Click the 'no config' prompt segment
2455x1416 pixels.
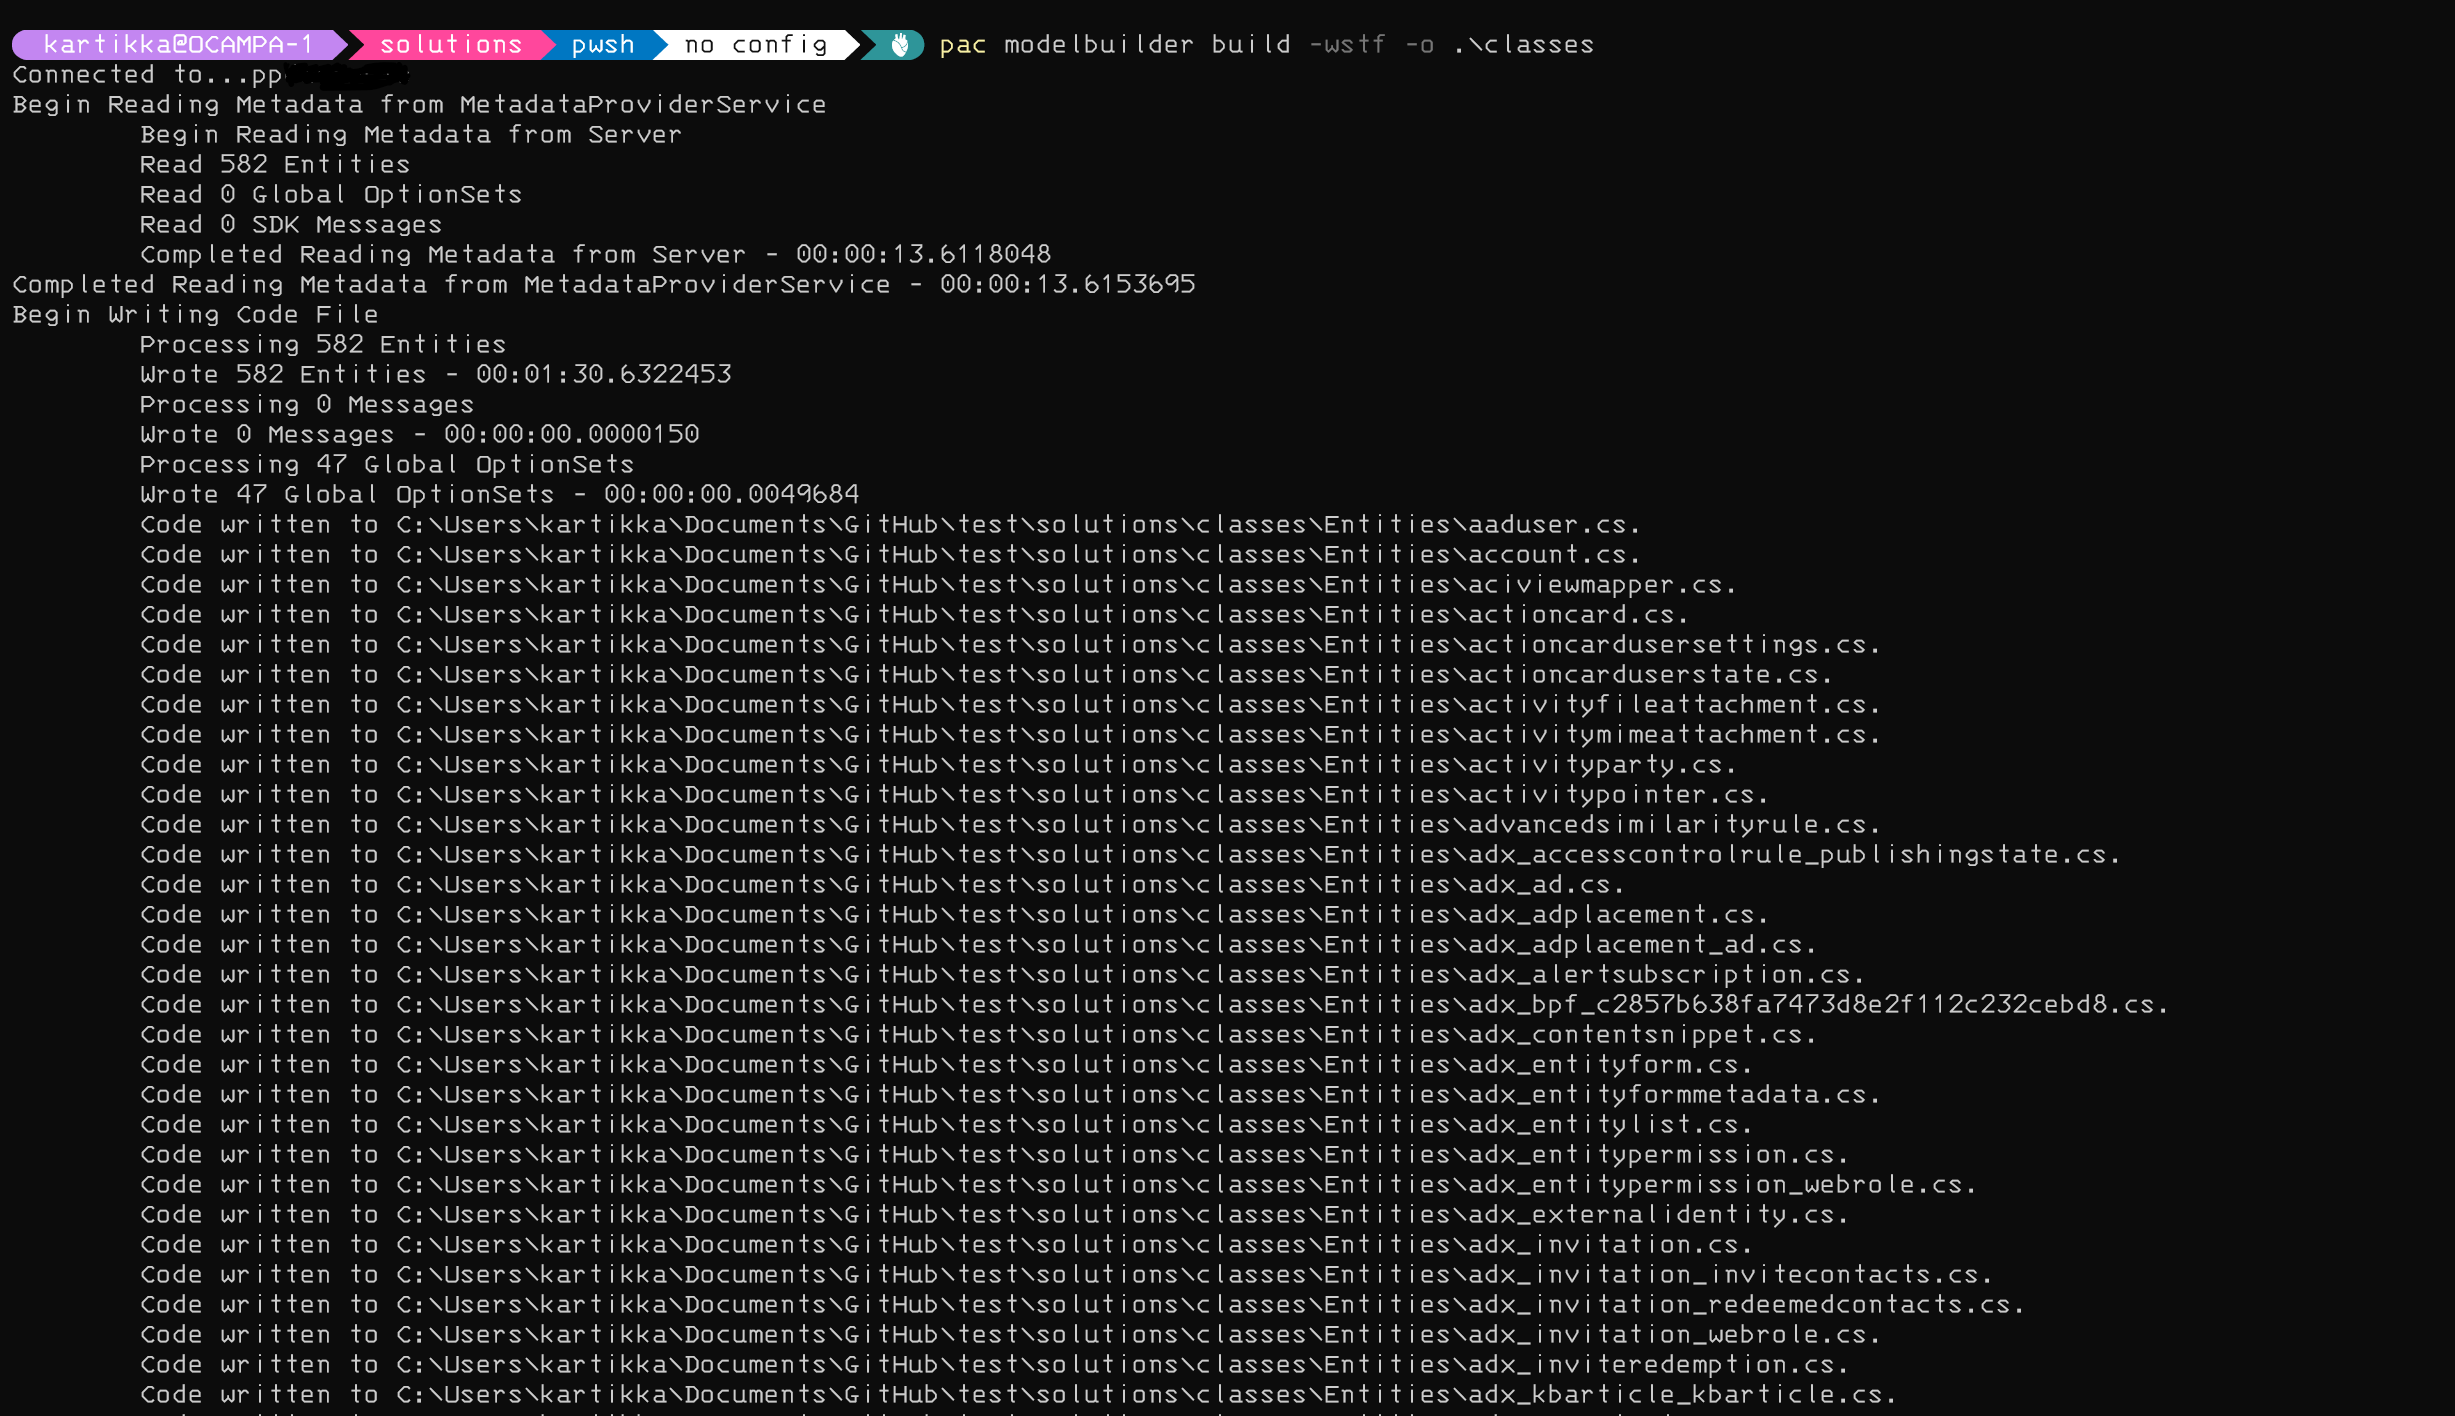click(x=754, y=44)
